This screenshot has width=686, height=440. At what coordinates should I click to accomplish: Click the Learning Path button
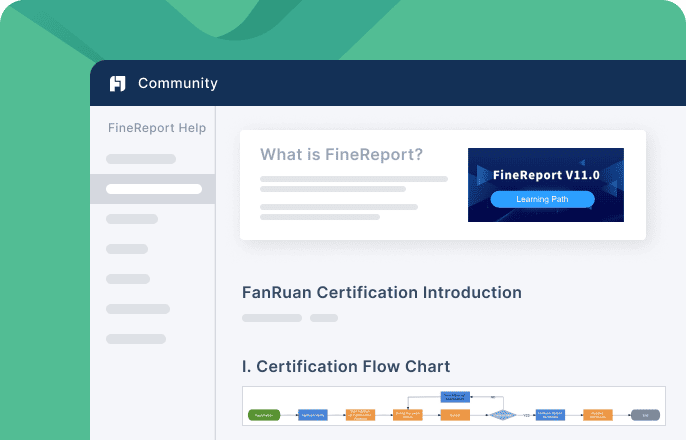coord(542,200)
